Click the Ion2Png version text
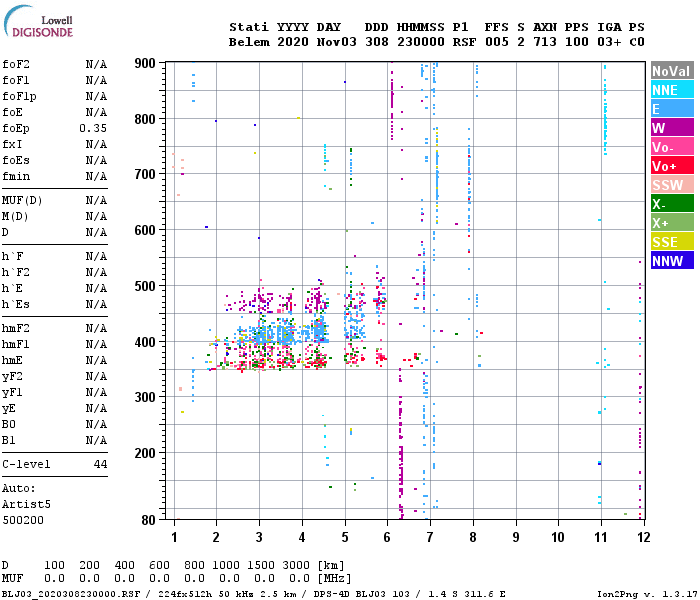The height and width of the screenshot is (600, 700). [647, 594]
